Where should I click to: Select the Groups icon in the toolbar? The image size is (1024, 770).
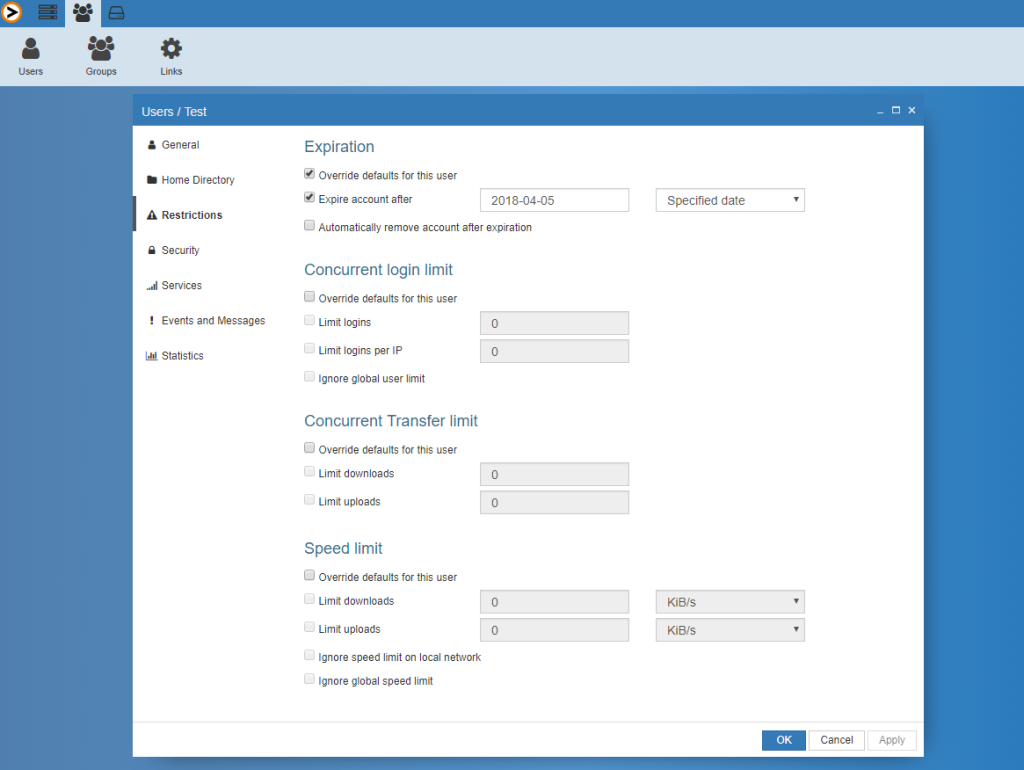(x=100, y=50)
